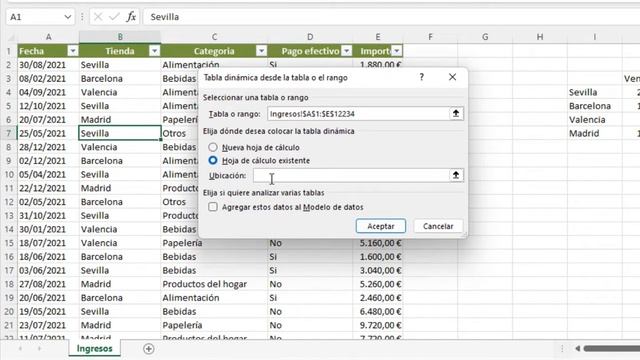This screenshot has height=360, width=640.
Task: Select column F header
Action: tap(430, 37)
